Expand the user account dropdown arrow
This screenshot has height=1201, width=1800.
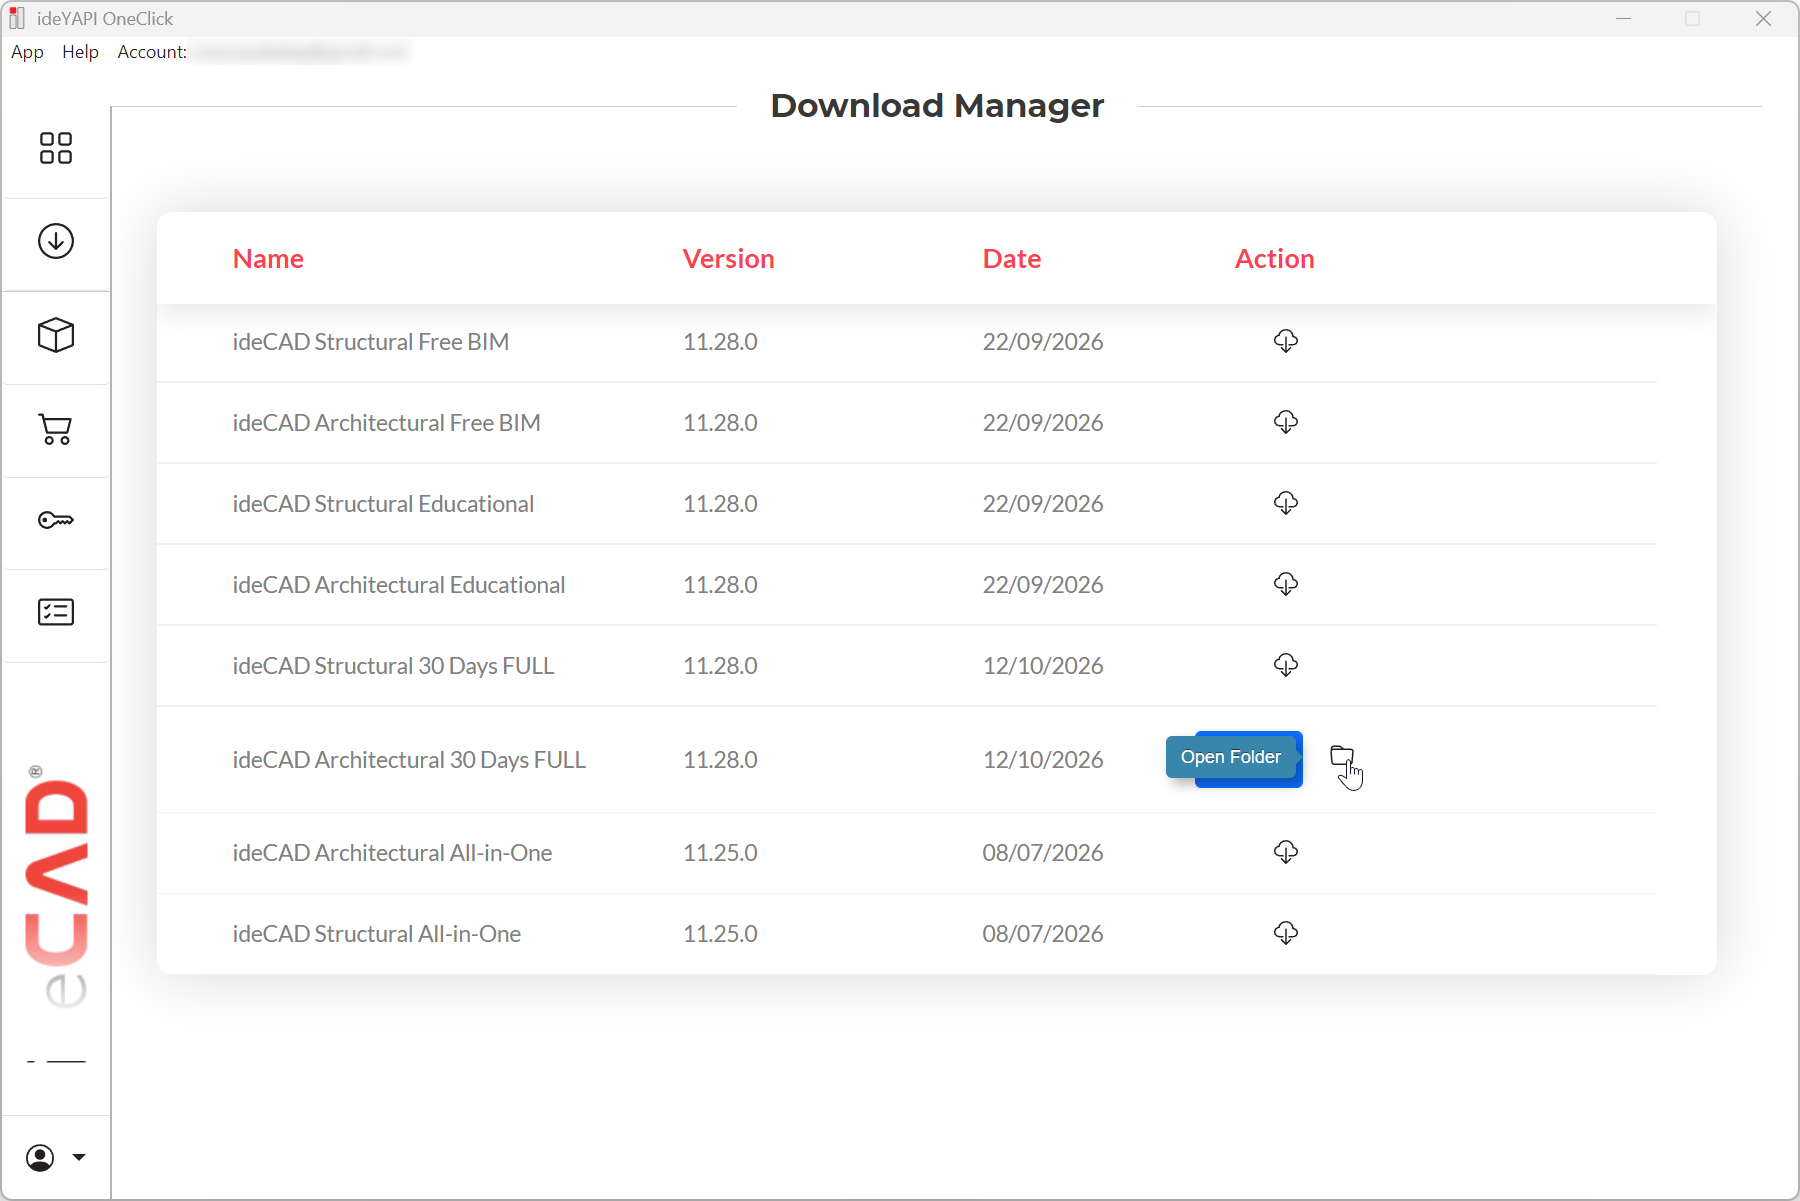click(79, 1158)
